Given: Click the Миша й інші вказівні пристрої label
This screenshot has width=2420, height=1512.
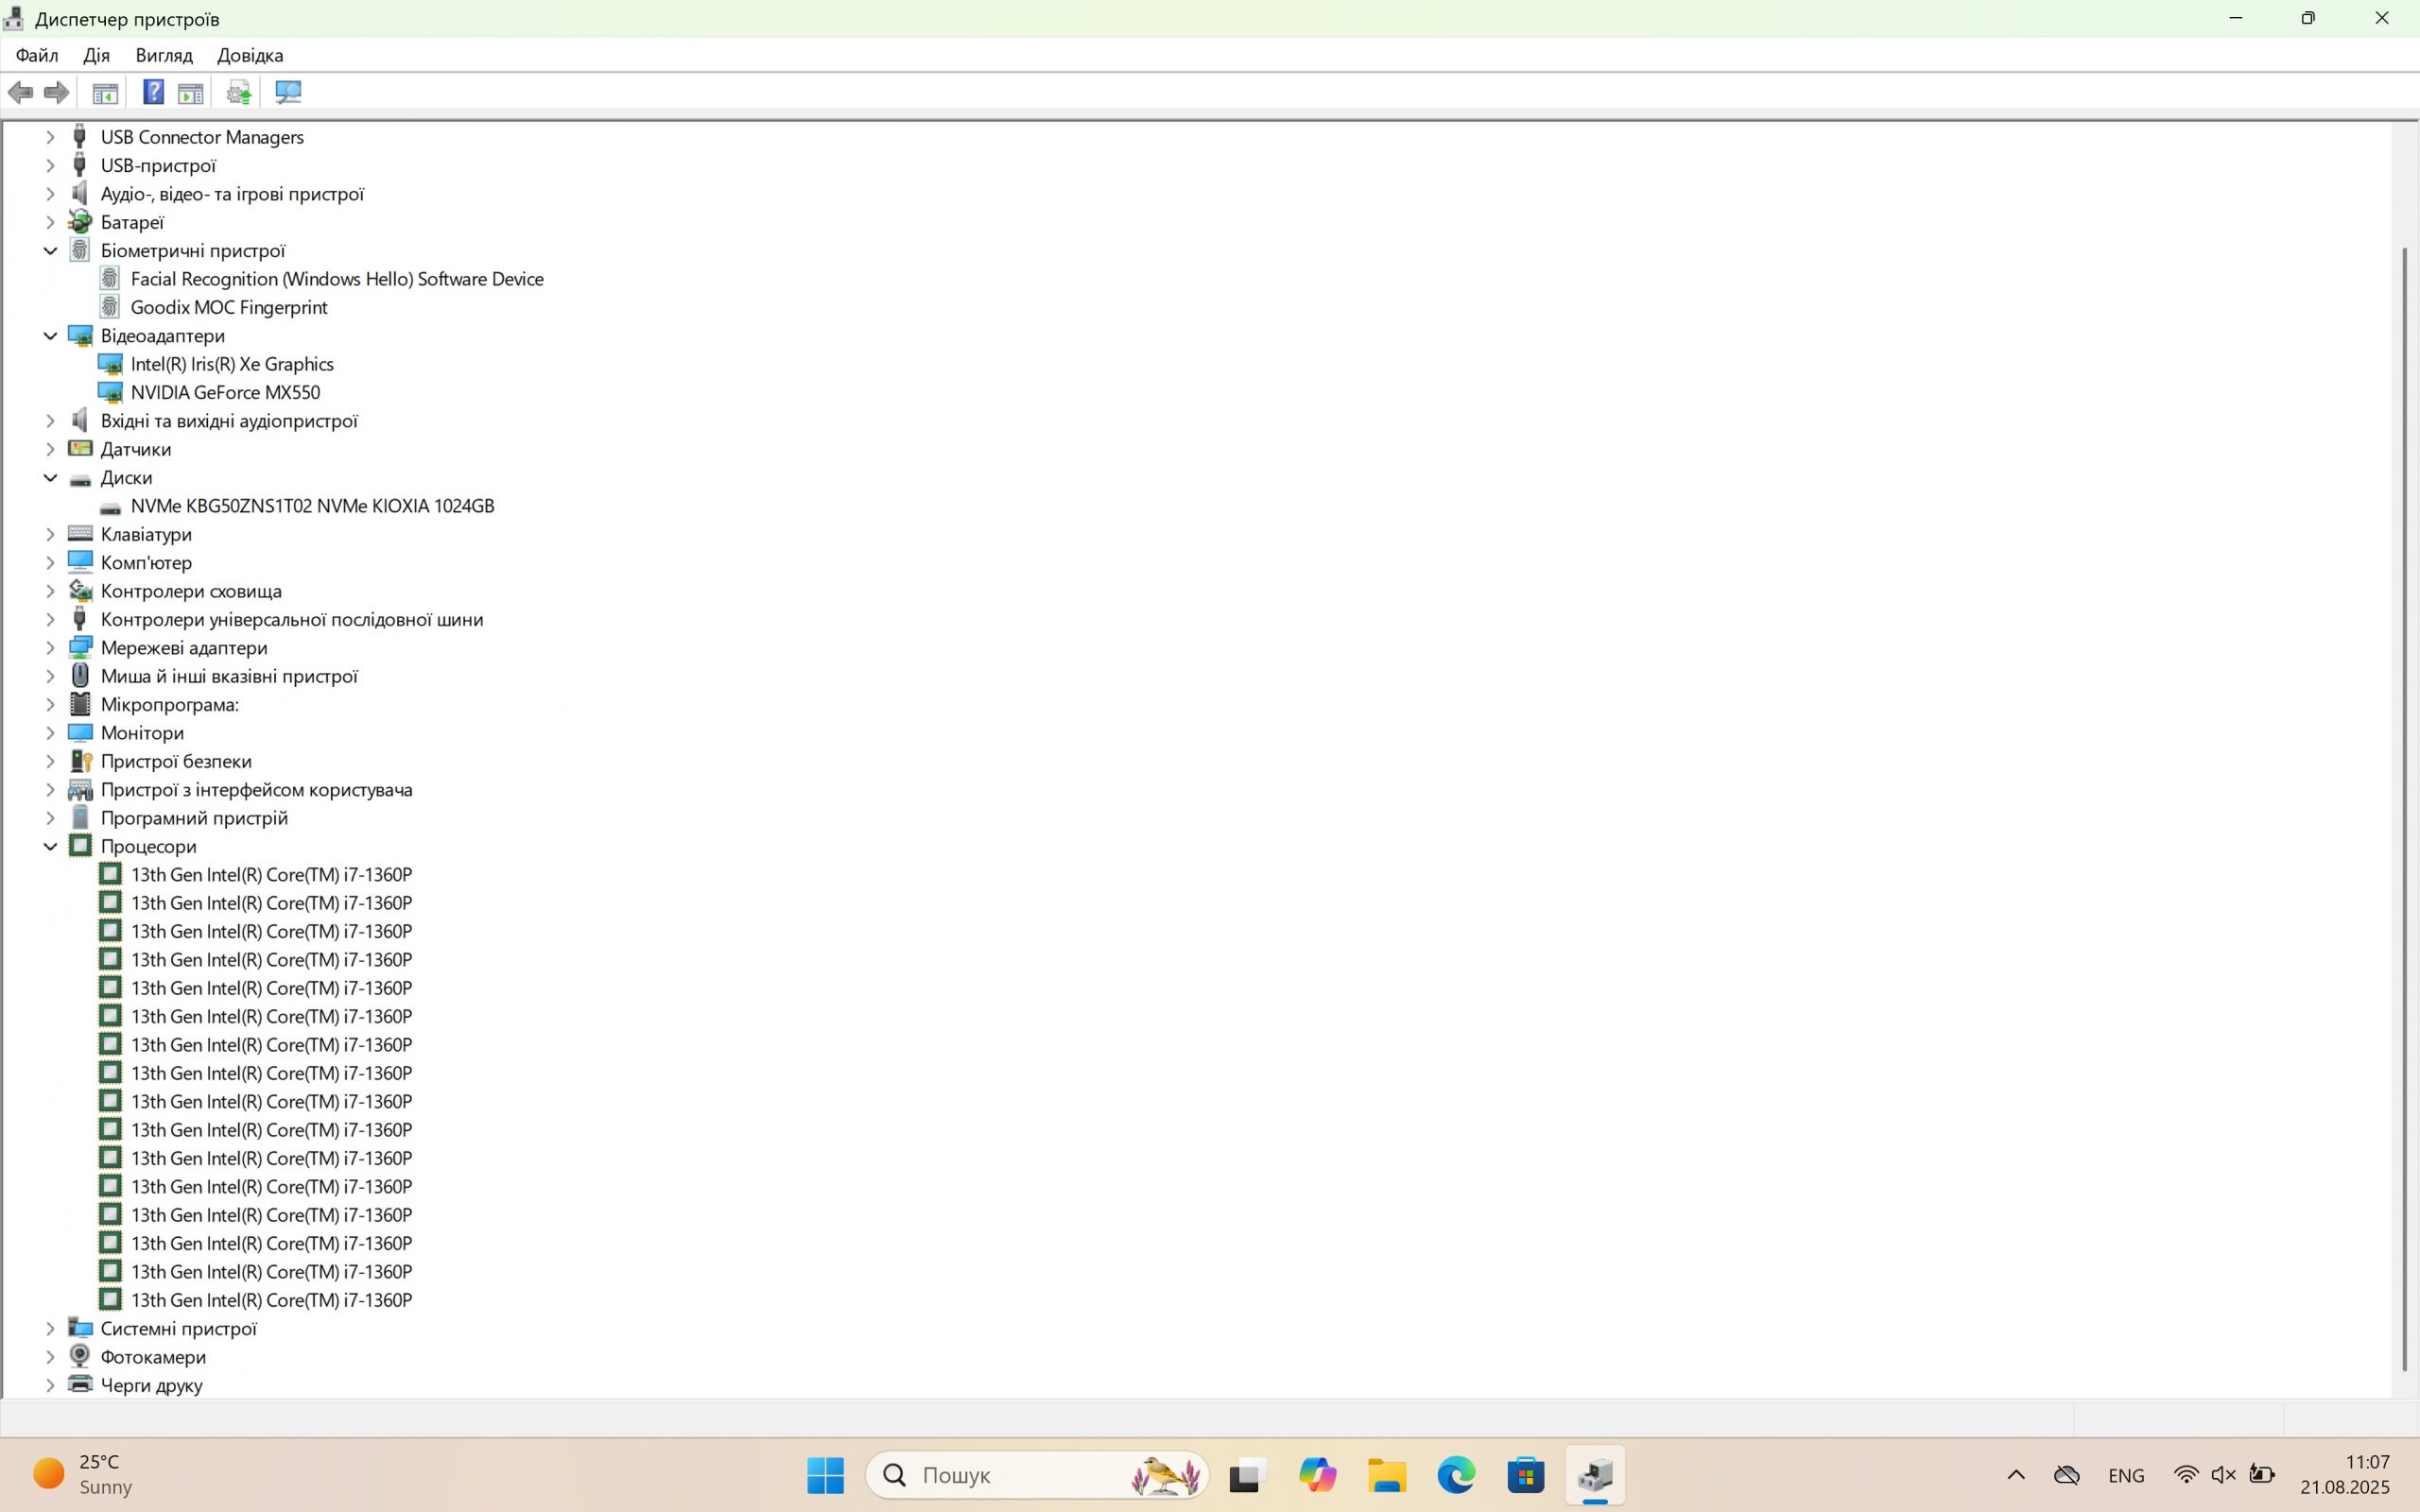Looking at the screenshot, I should 229,676.
